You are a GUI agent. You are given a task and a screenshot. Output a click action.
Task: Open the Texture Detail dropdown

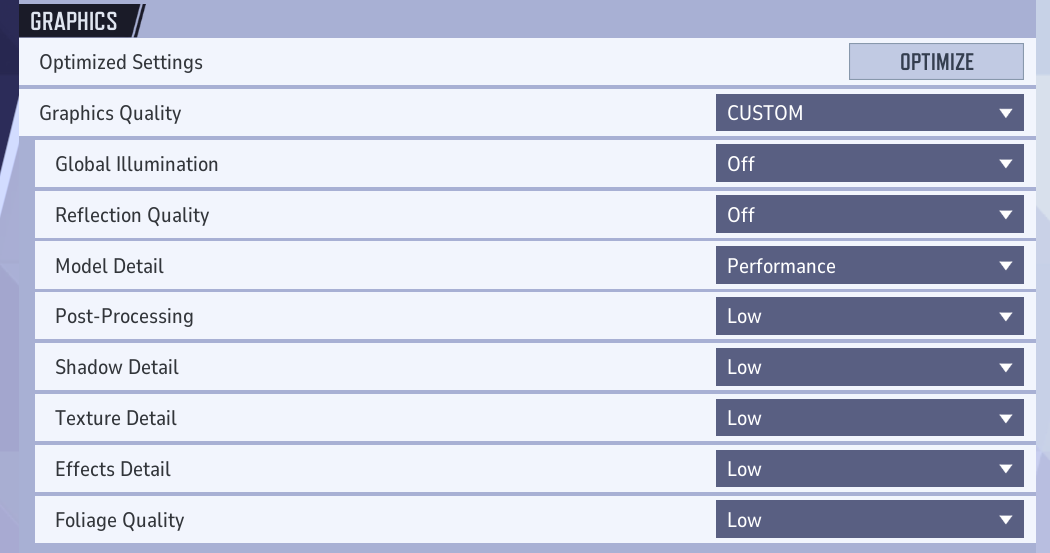[x=869, y=419]
